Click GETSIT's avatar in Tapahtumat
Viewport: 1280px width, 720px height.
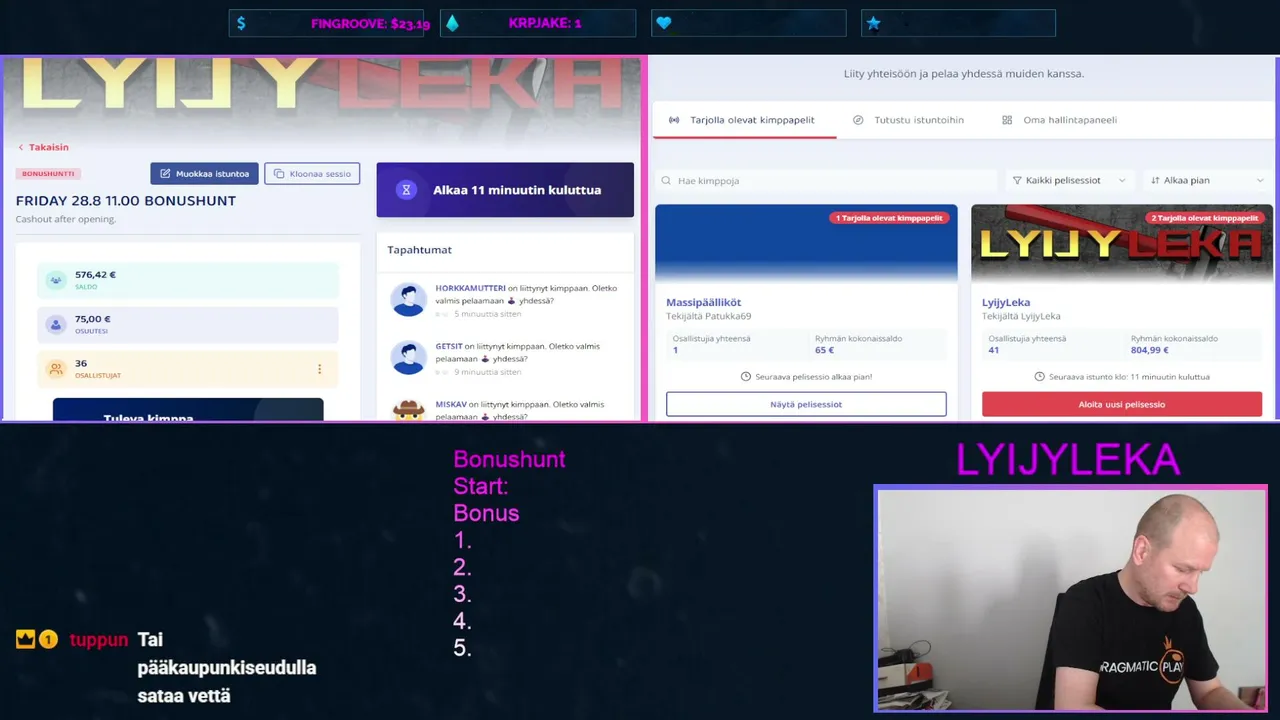coord(408,358)
